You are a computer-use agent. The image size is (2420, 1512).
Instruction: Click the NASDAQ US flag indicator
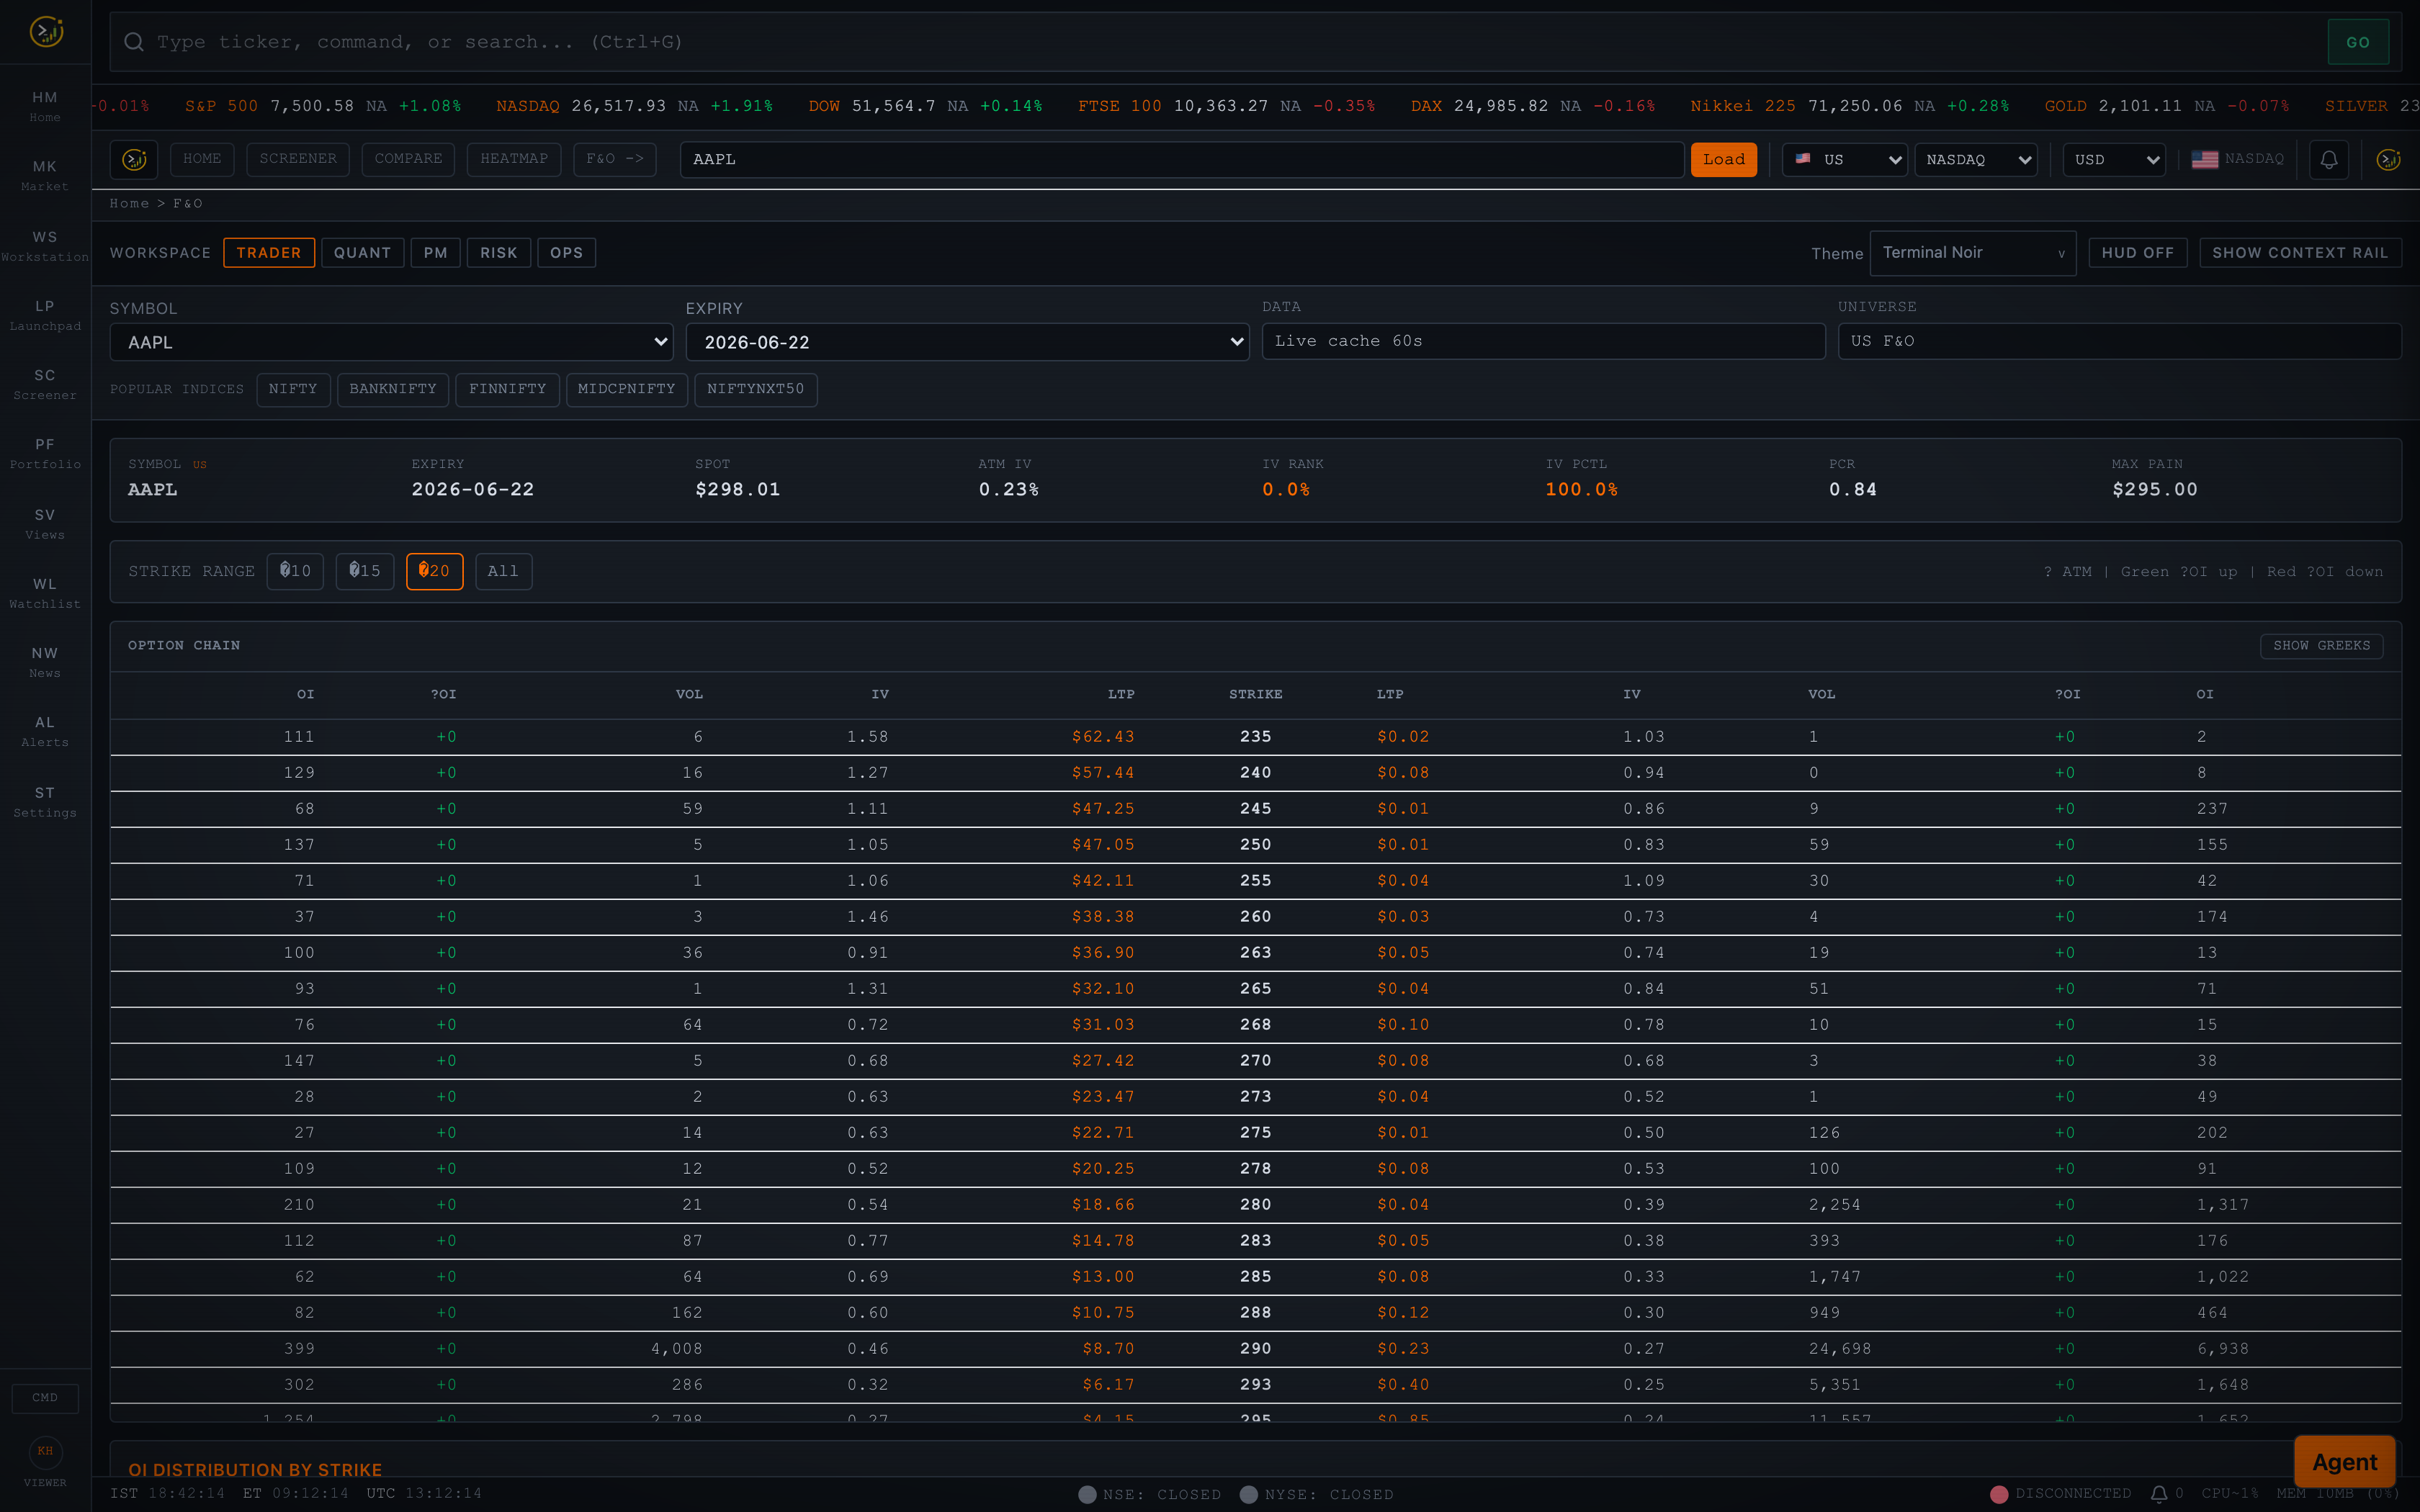point(2237,159)
